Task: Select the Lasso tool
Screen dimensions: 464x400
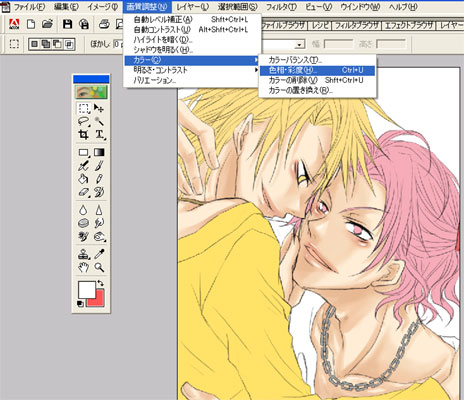Action: coord(84,121)
